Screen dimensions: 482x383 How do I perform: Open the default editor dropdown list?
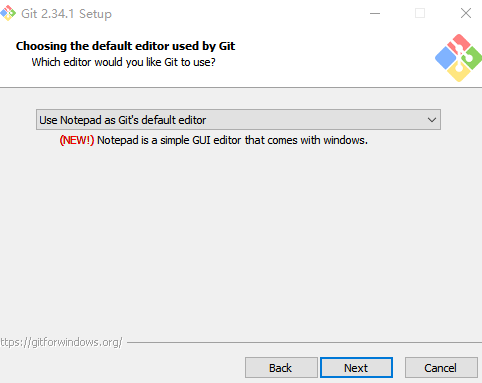click(x=238, y=120)
